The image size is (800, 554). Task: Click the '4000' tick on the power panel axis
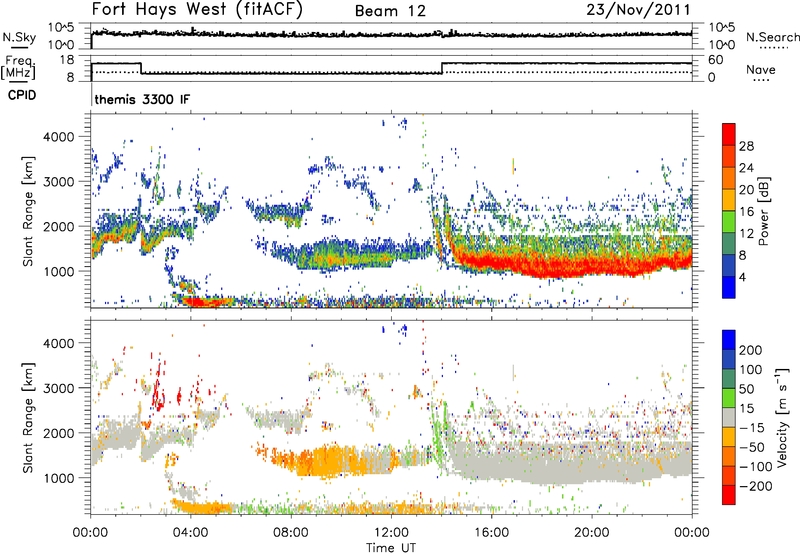58,137
